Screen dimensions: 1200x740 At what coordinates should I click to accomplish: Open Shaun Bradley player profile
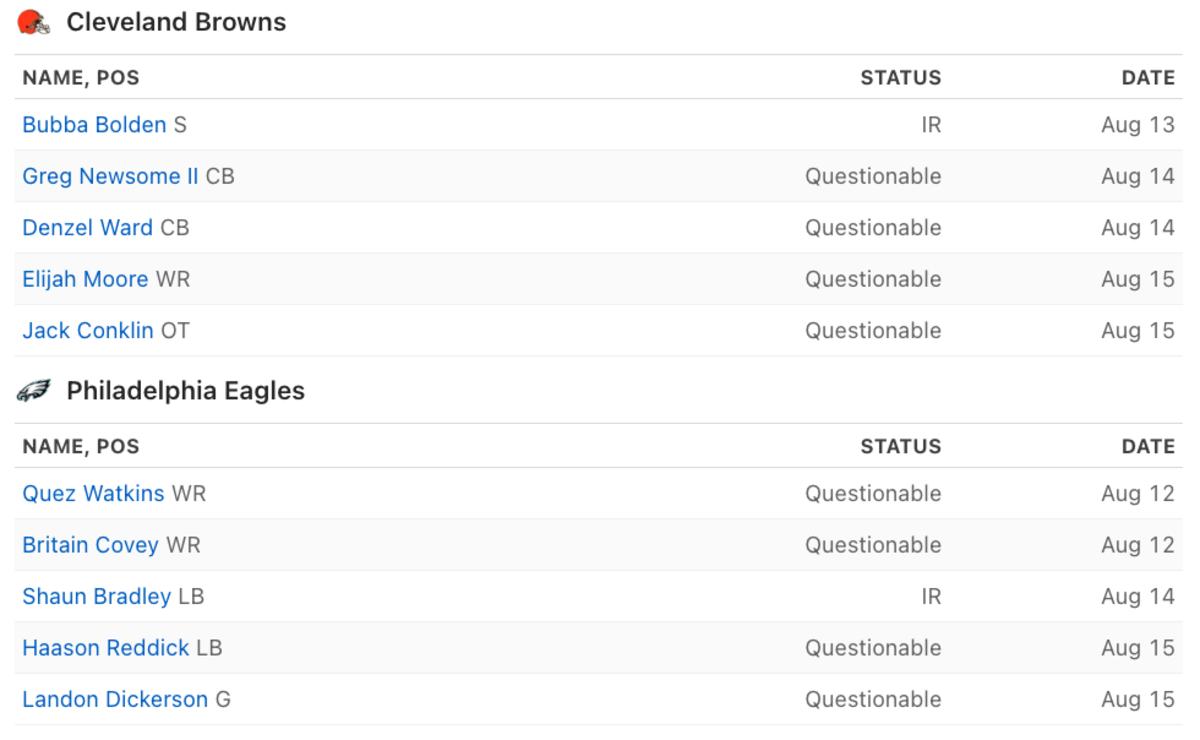click(x=96, y=597)
